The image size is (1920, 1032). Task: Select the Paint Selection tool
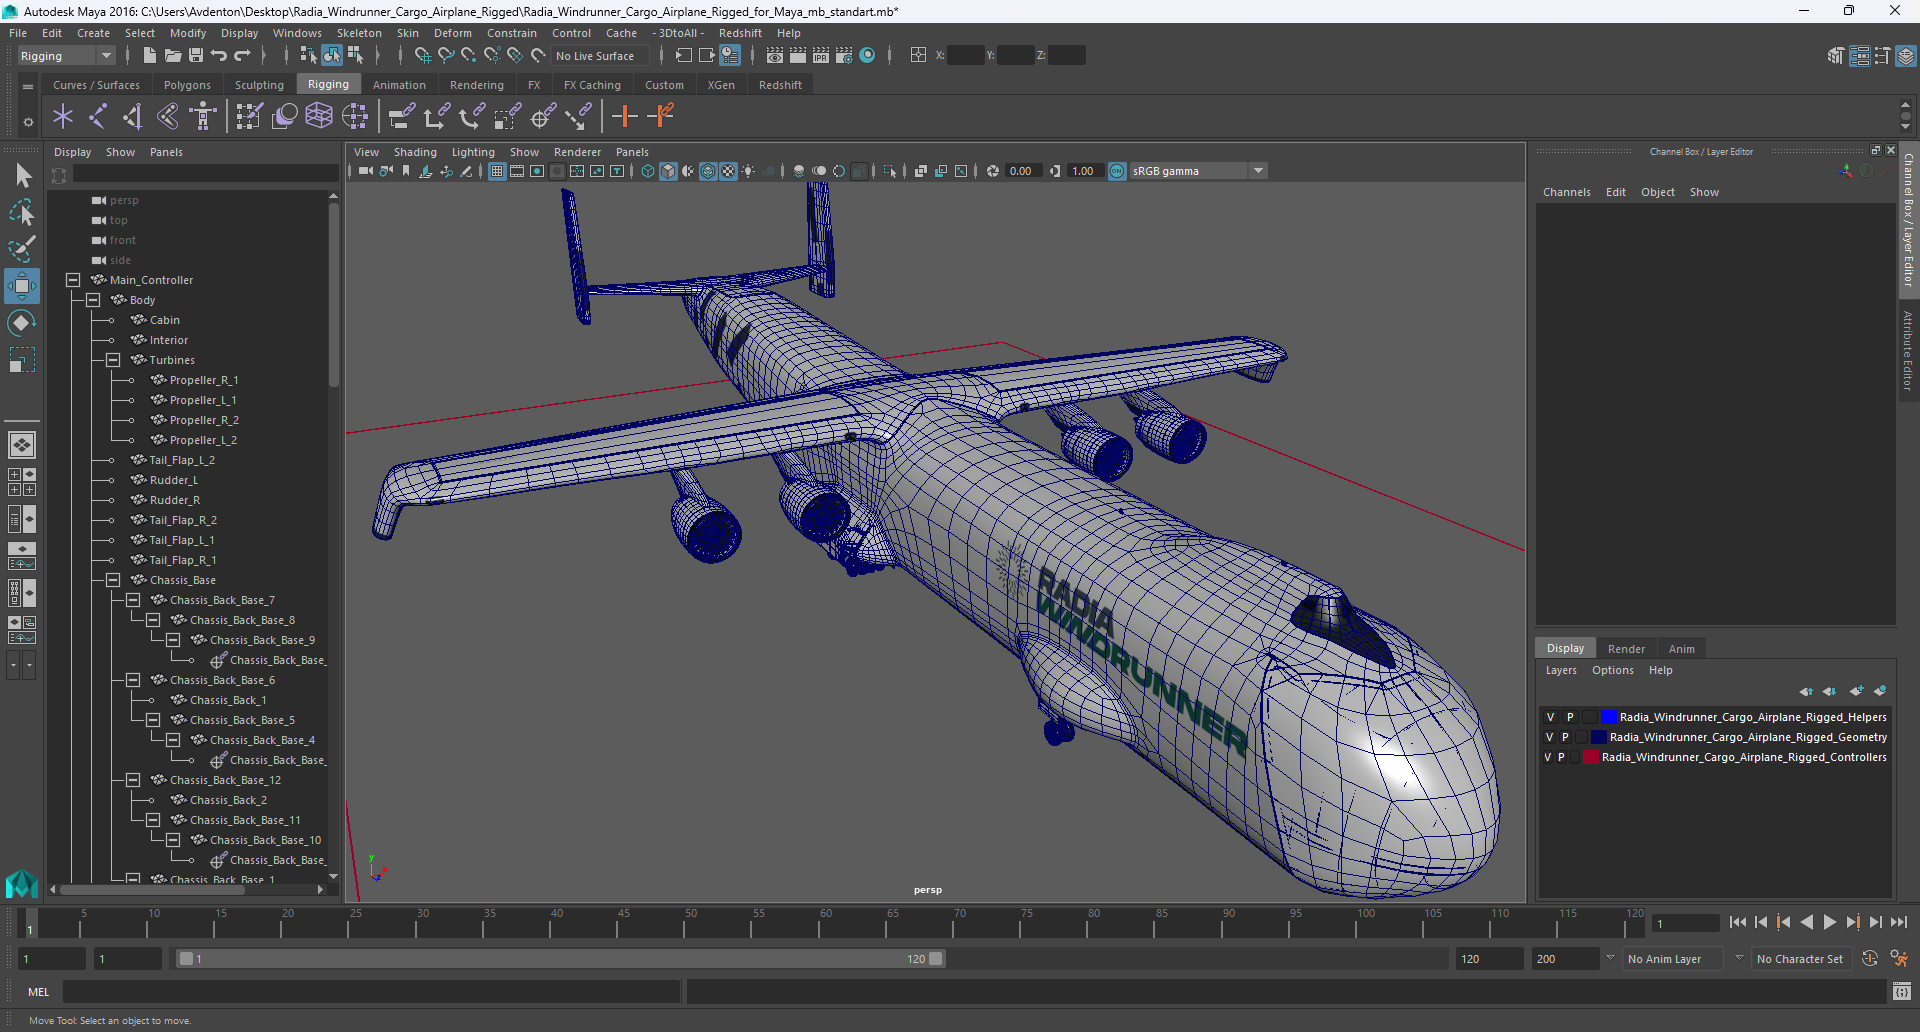(x=22, y=249)
